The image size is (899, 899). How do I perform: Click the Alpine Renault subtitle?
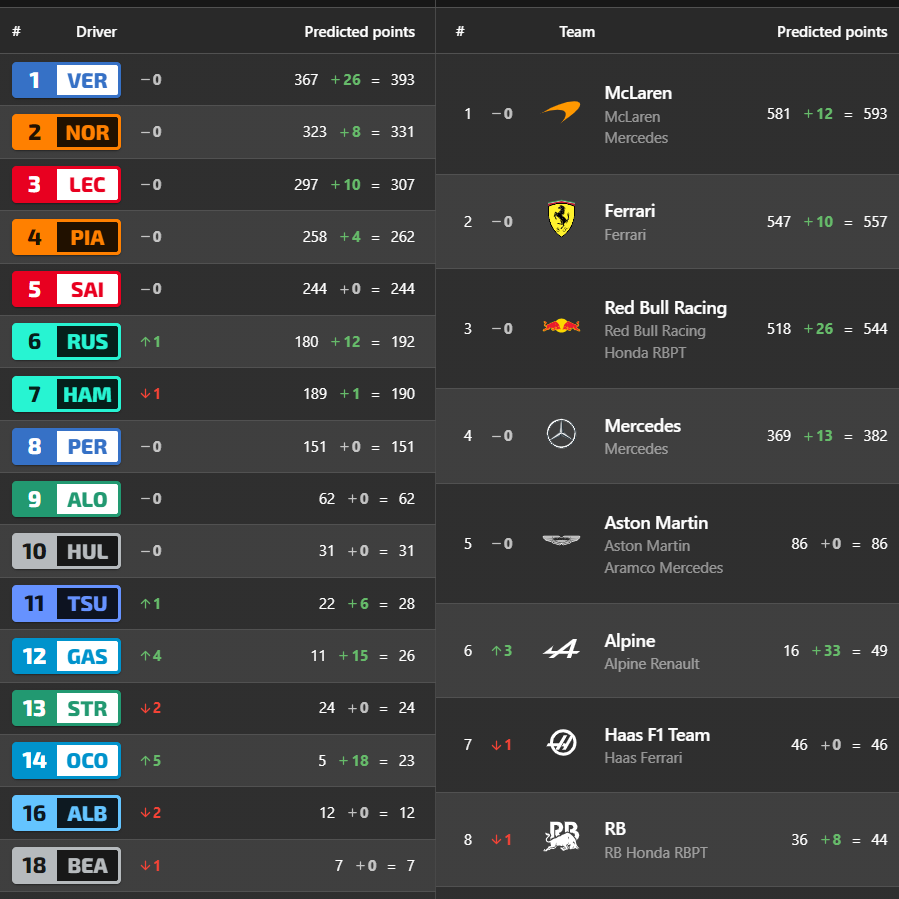(x=652, y=664)
